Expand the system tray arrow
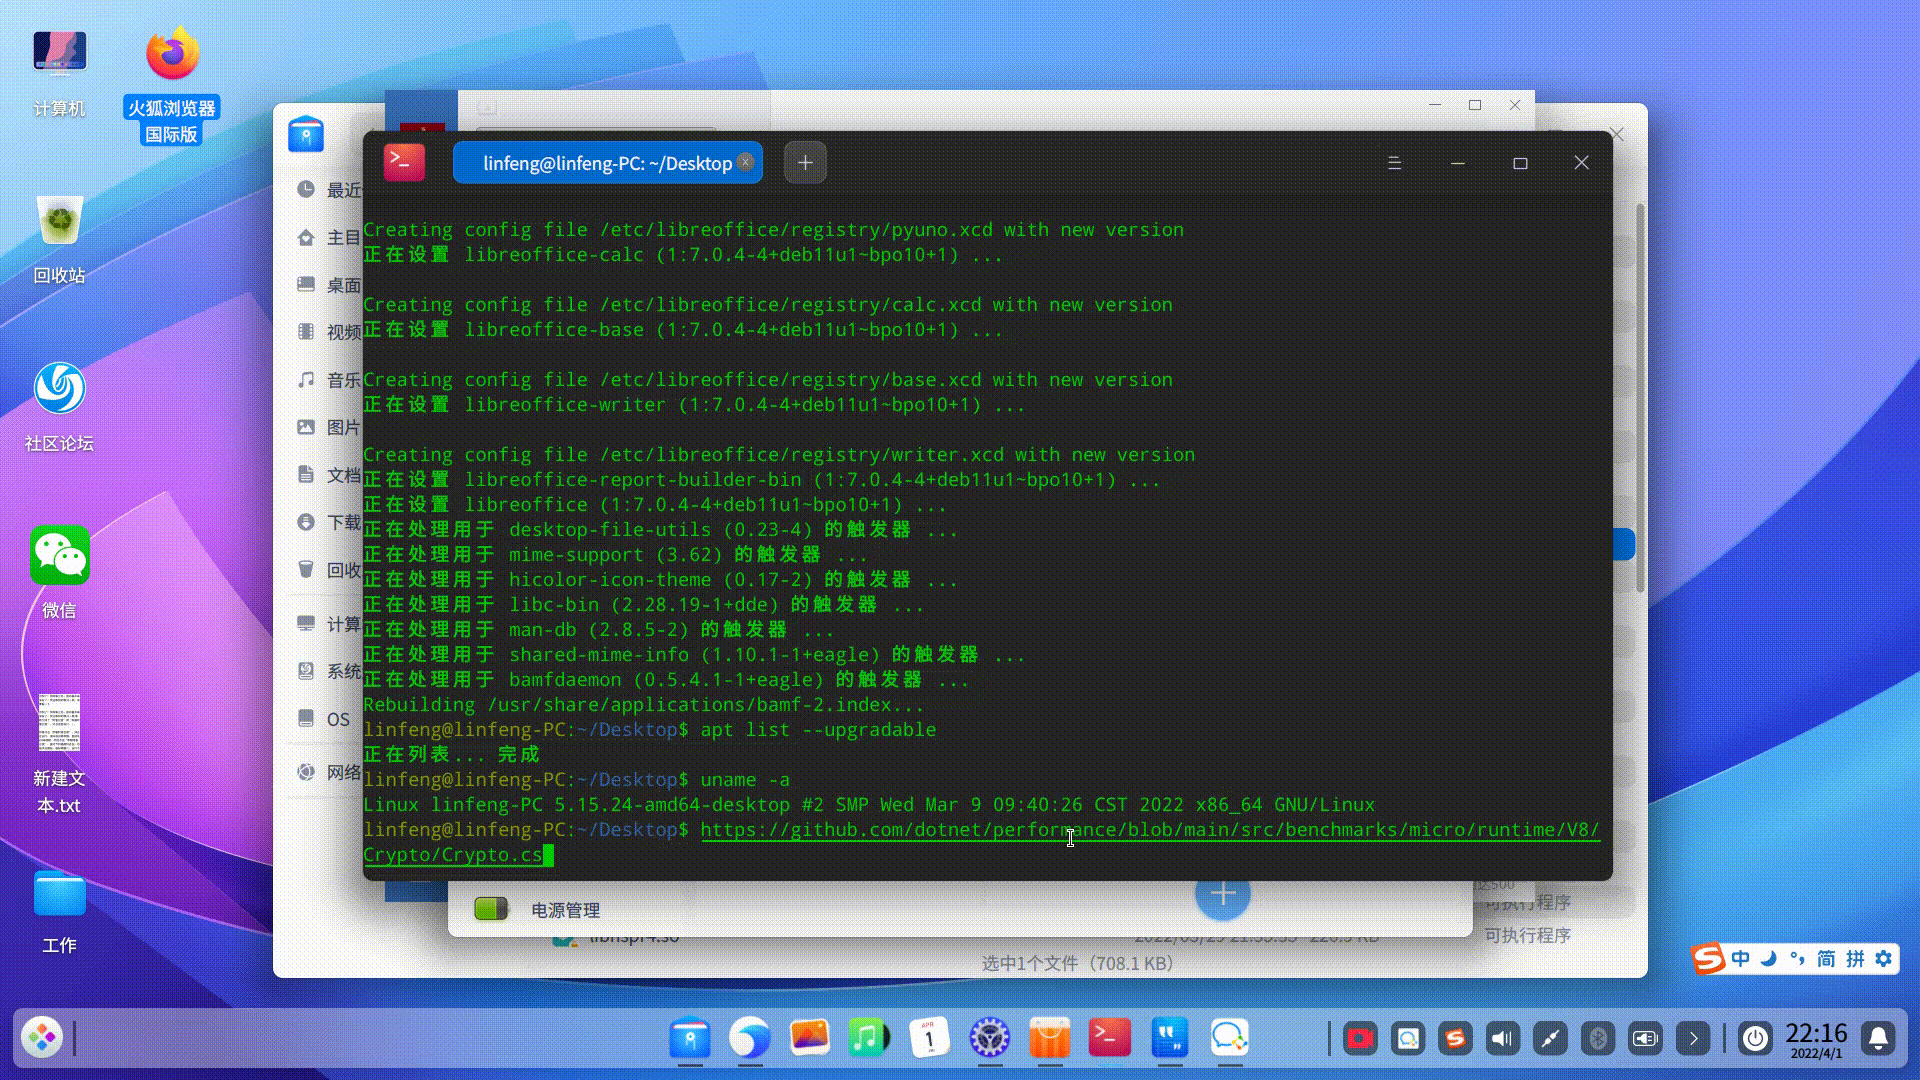1920x1080 pixels. [1693, 1039]
